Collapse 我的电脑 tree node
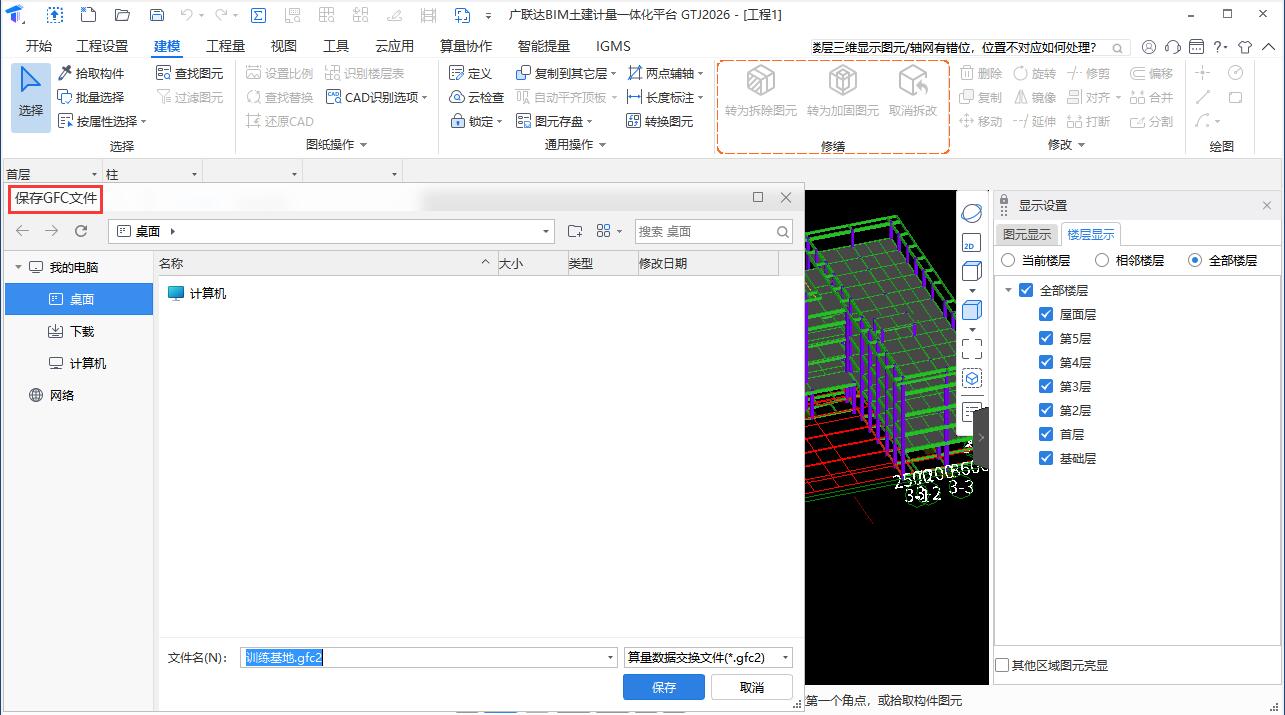The height and width of the screenshot is (715, 1285). click(x=17, y=267)
